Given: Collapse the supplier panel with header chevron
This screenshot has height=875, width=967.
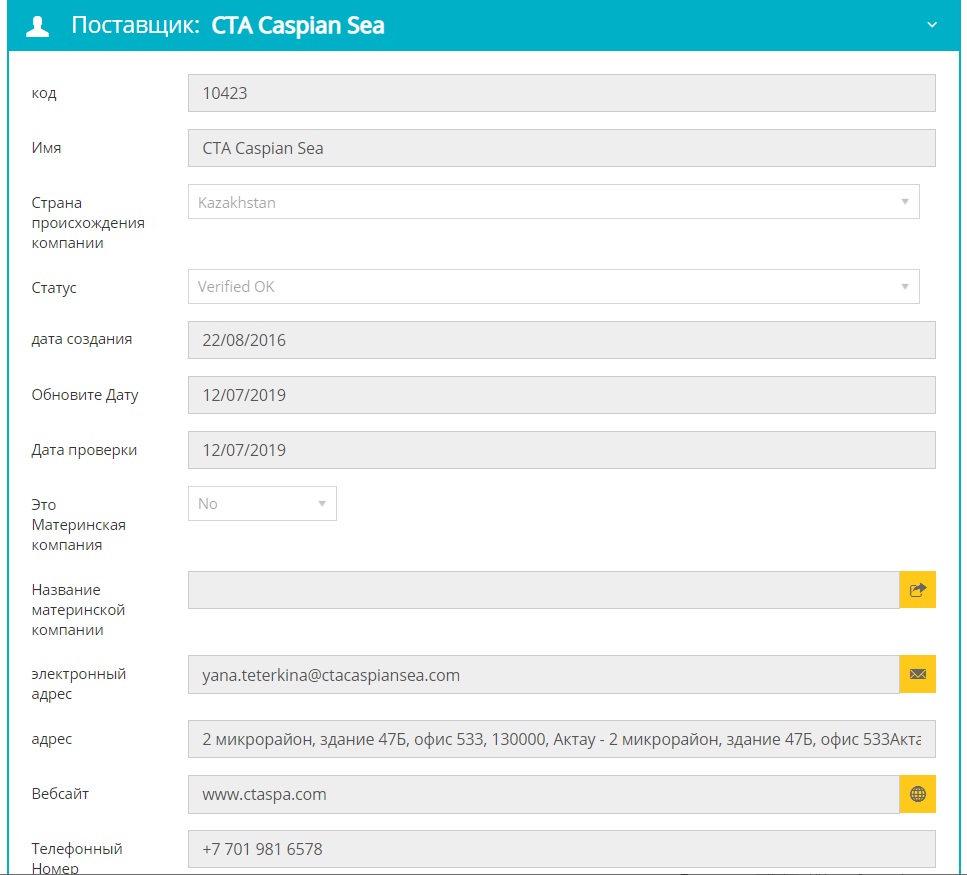Looking at the screenshot, I should point(932,25).
